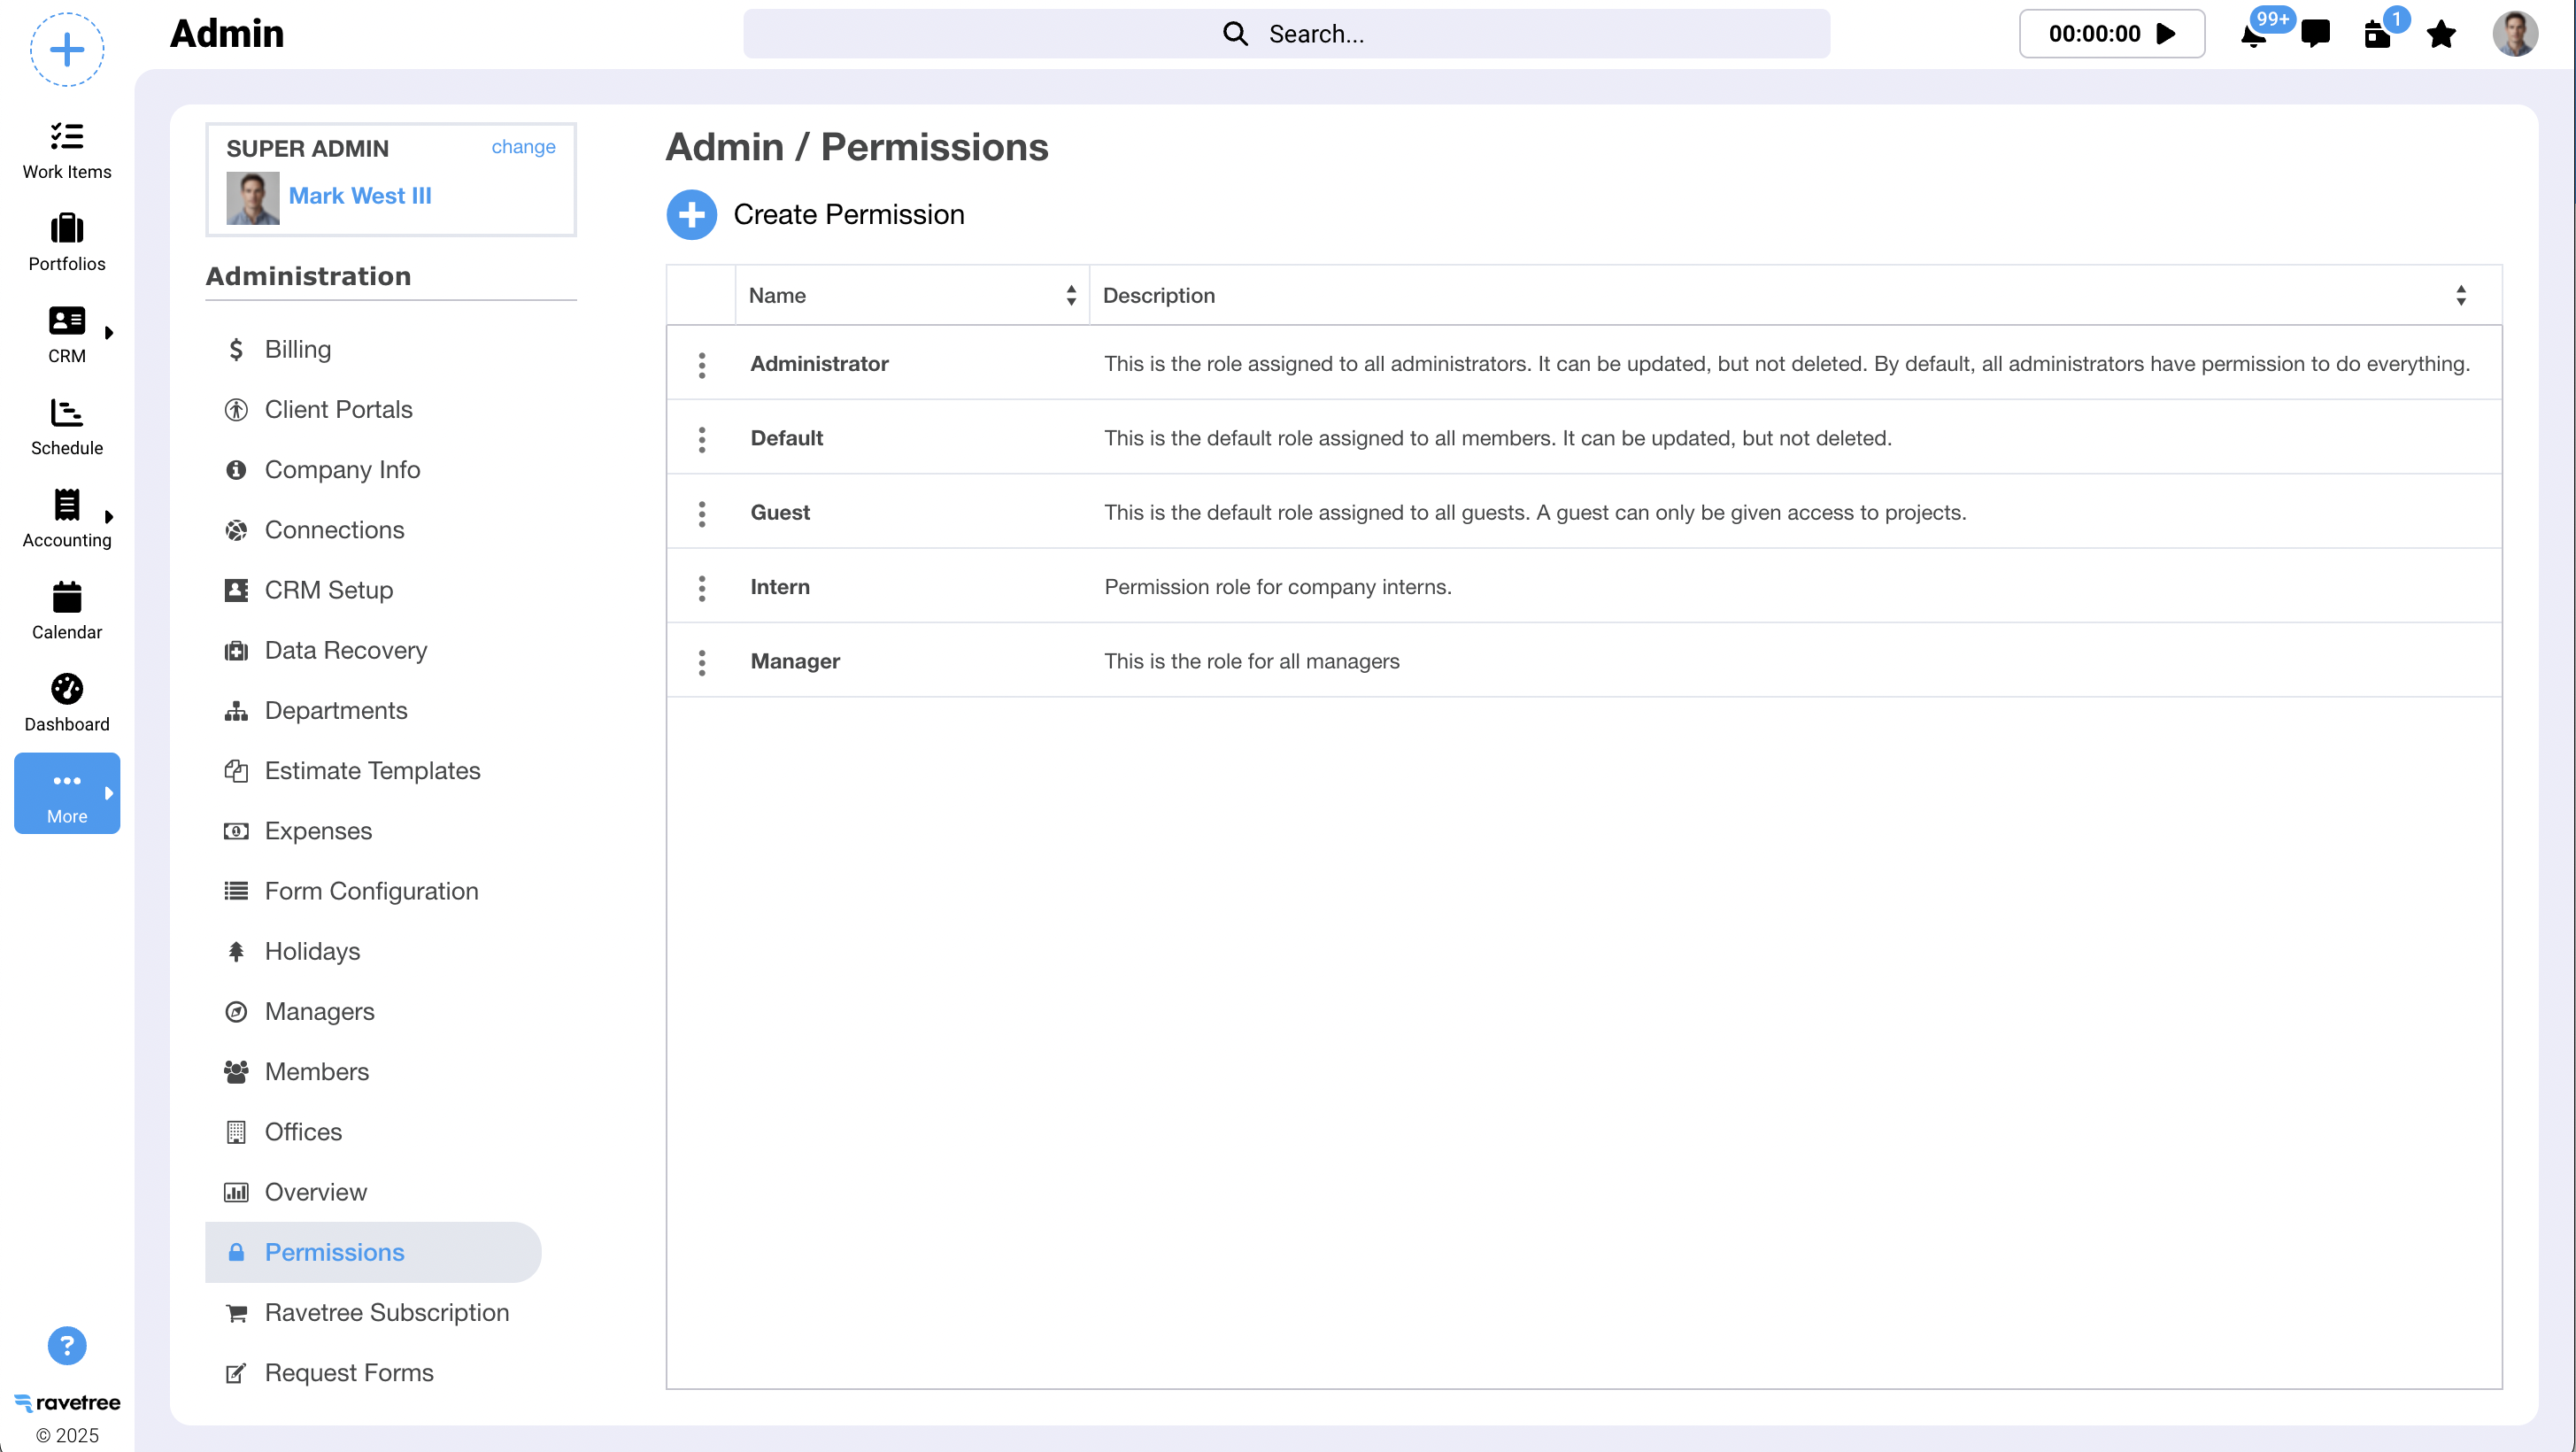Screen dimensions: 2576x1452
Task: Open Intern row three-dot menu
Action: click(702, 588)
